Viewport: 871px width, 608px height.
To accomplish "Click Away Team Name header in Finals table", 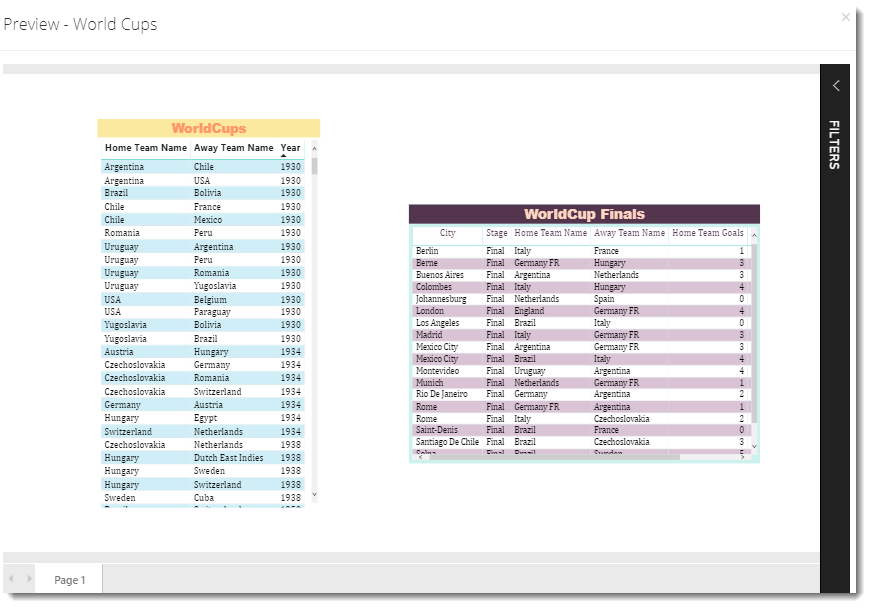I will pos(629,233).
